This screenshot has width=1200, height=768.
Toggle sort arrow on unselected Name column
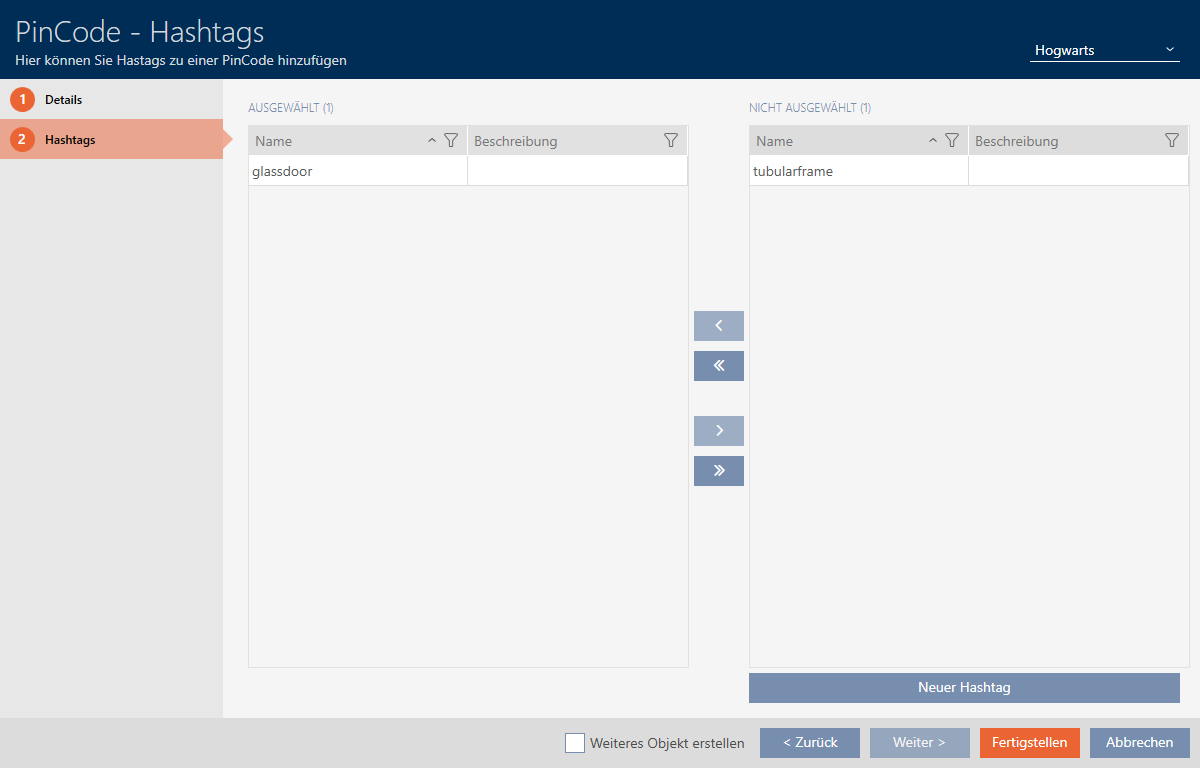pyautogui.click(x=933, y=141)
